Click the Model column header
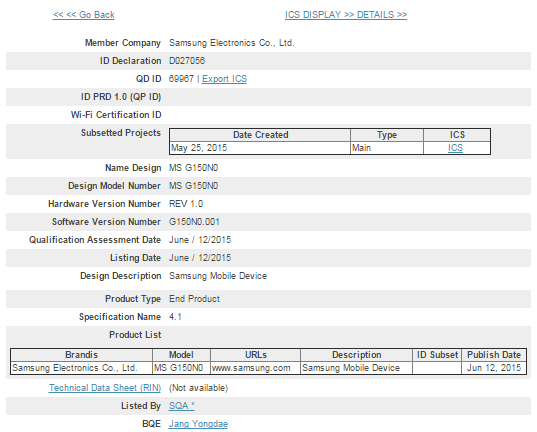537x432 pixels. (181, 355)
